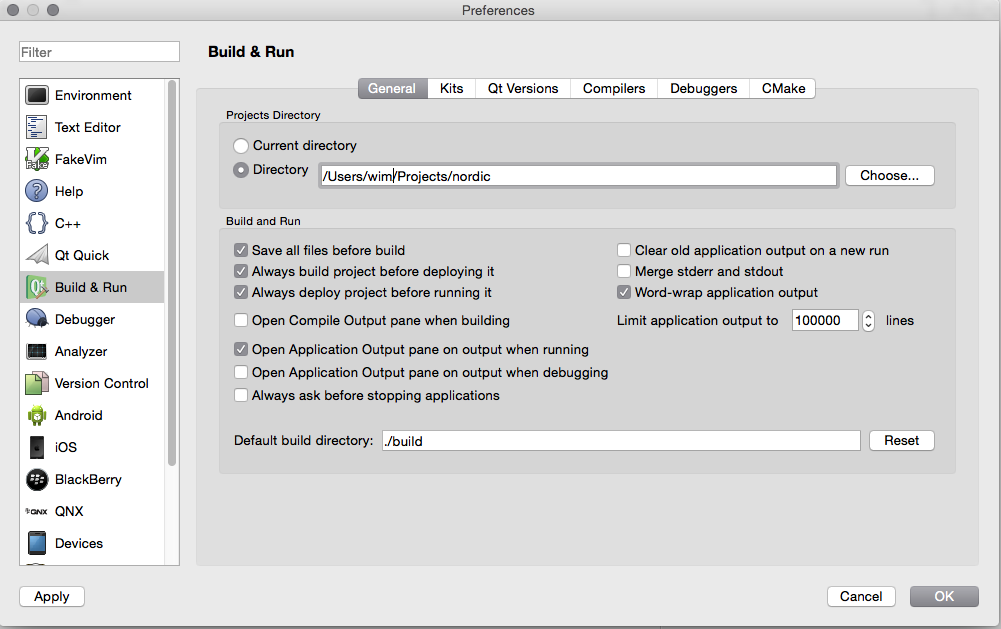This screenshot has height=629, width=1001.
Task: Toggle Word-wrap application output
Action: tap(624, 292)
